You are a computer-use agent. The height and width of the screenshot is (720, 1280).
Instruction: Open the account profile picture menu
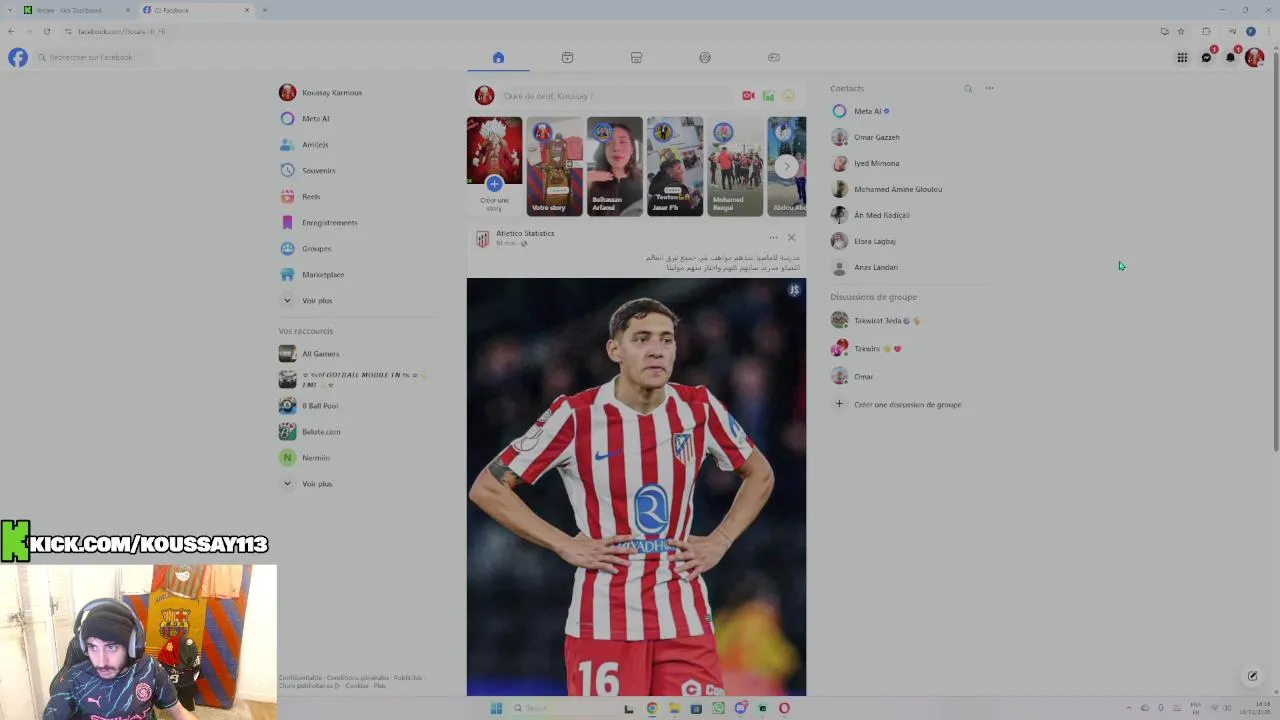coord(1254,57)
